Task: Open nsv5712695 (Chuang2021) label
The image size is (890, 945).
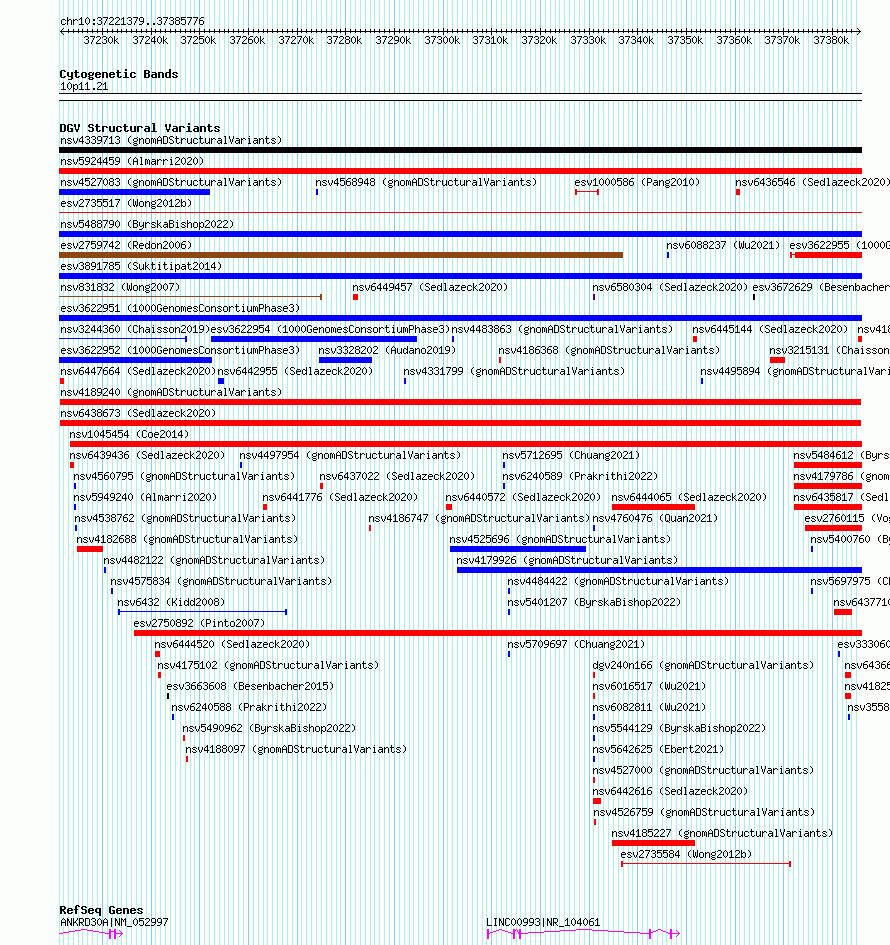Action: click(x=571, y=456)
